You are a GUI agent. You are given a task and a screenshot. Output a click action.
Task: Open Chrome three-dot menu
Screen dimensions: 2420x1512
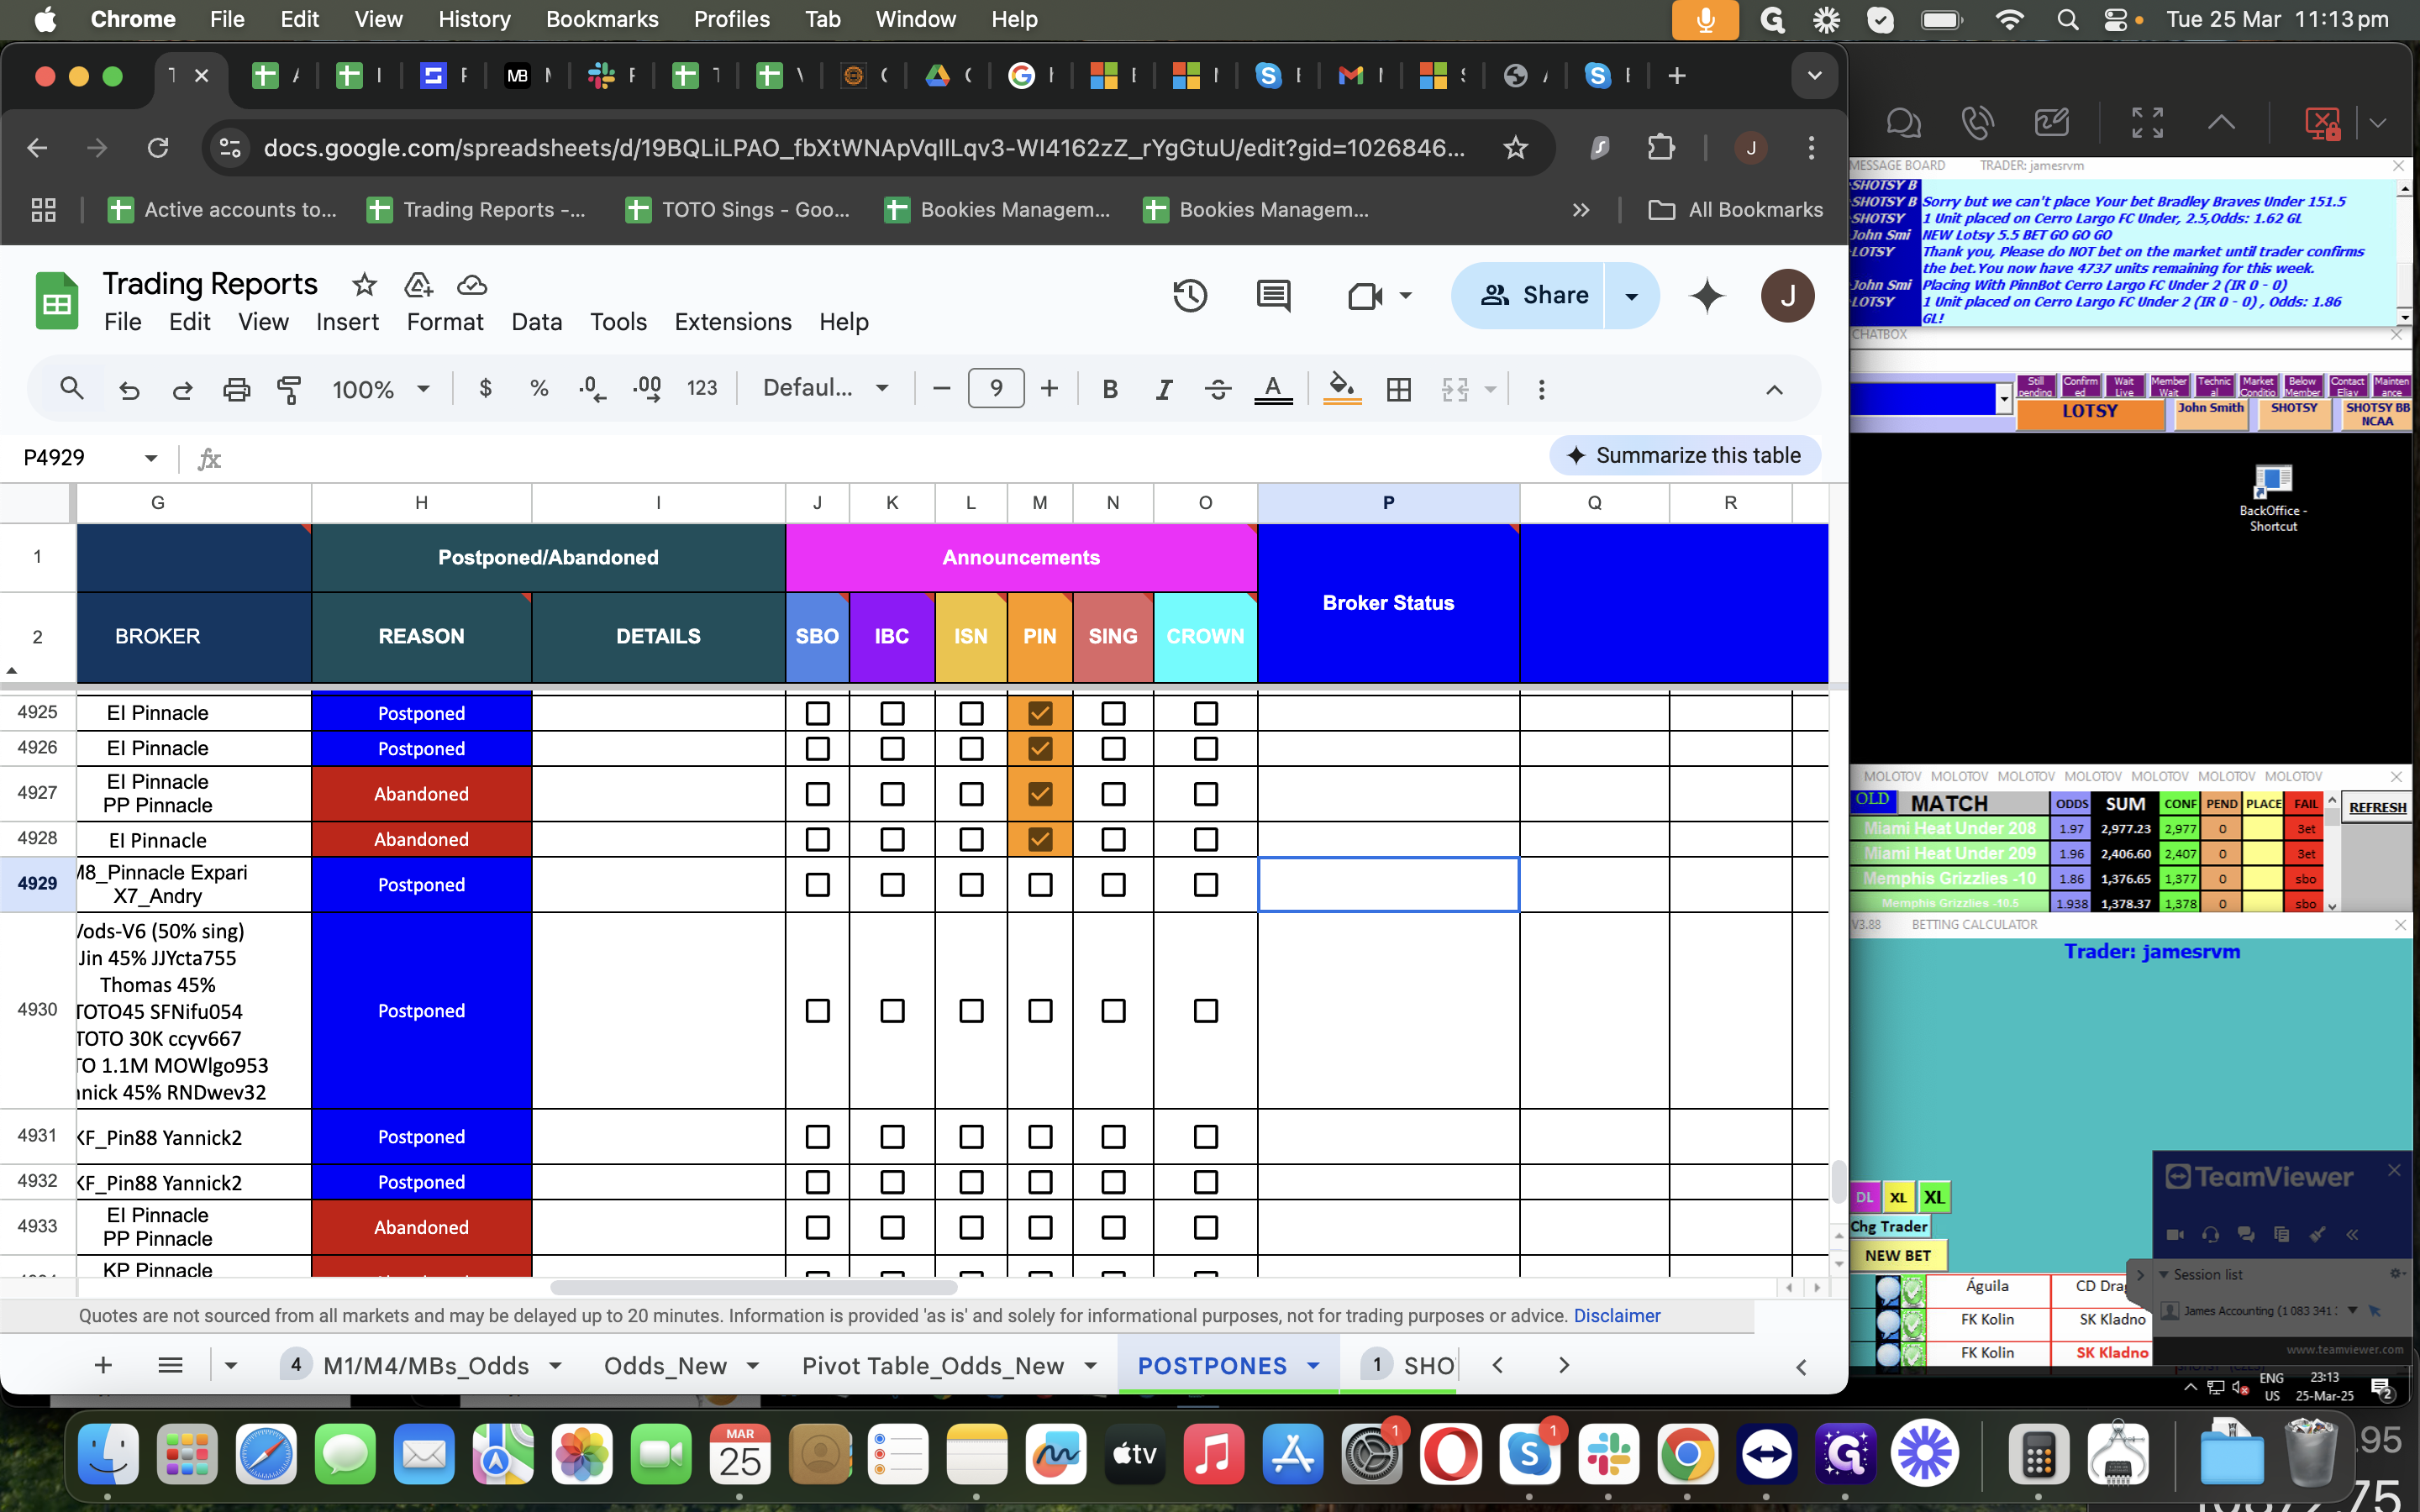pyautogui.click(x=1811, y=148)
